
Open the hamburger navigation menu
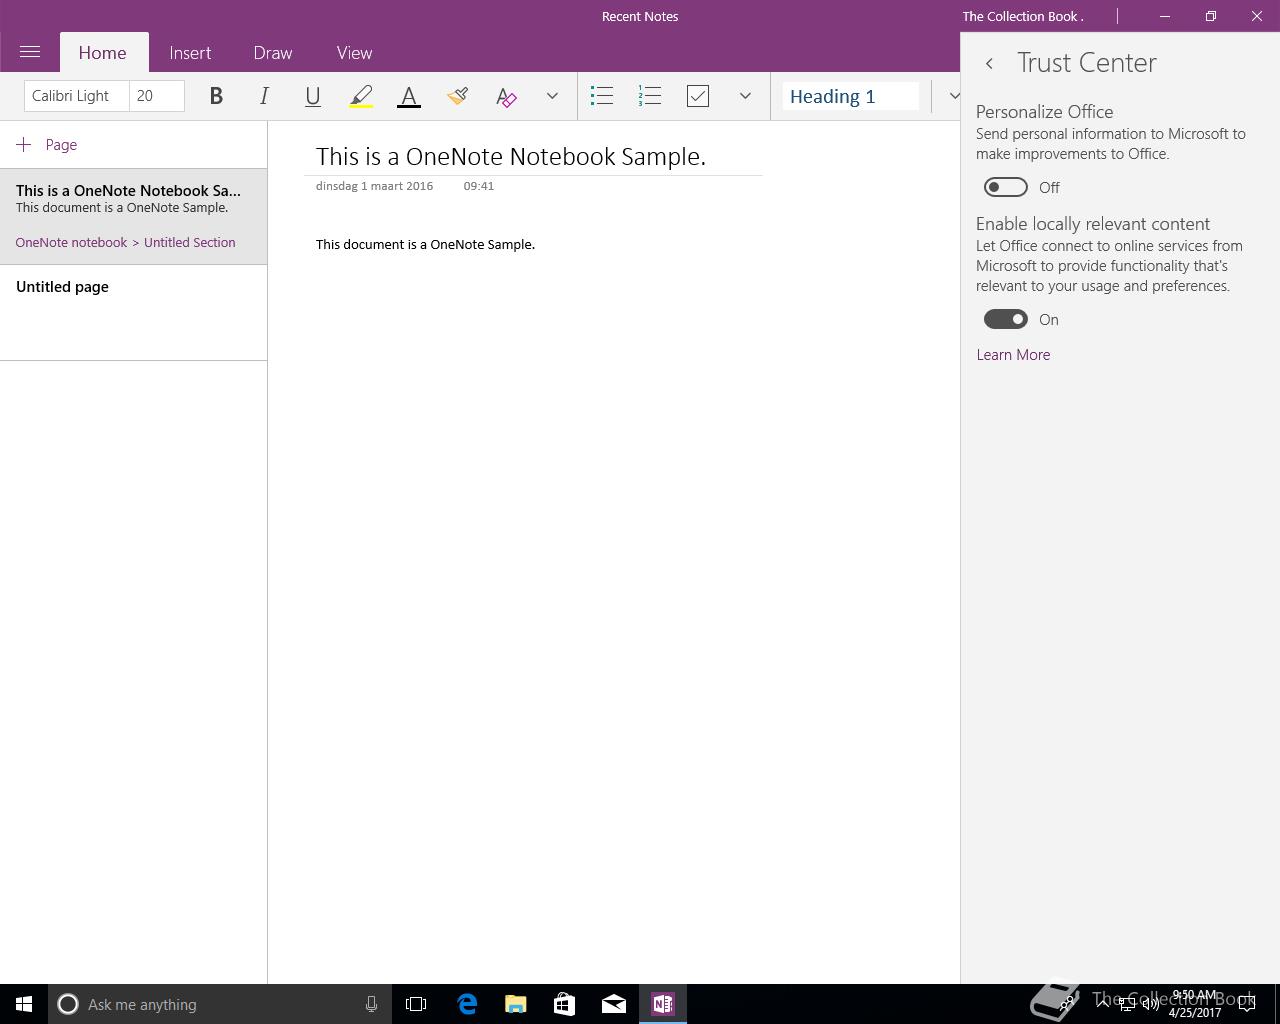point(30,52)
